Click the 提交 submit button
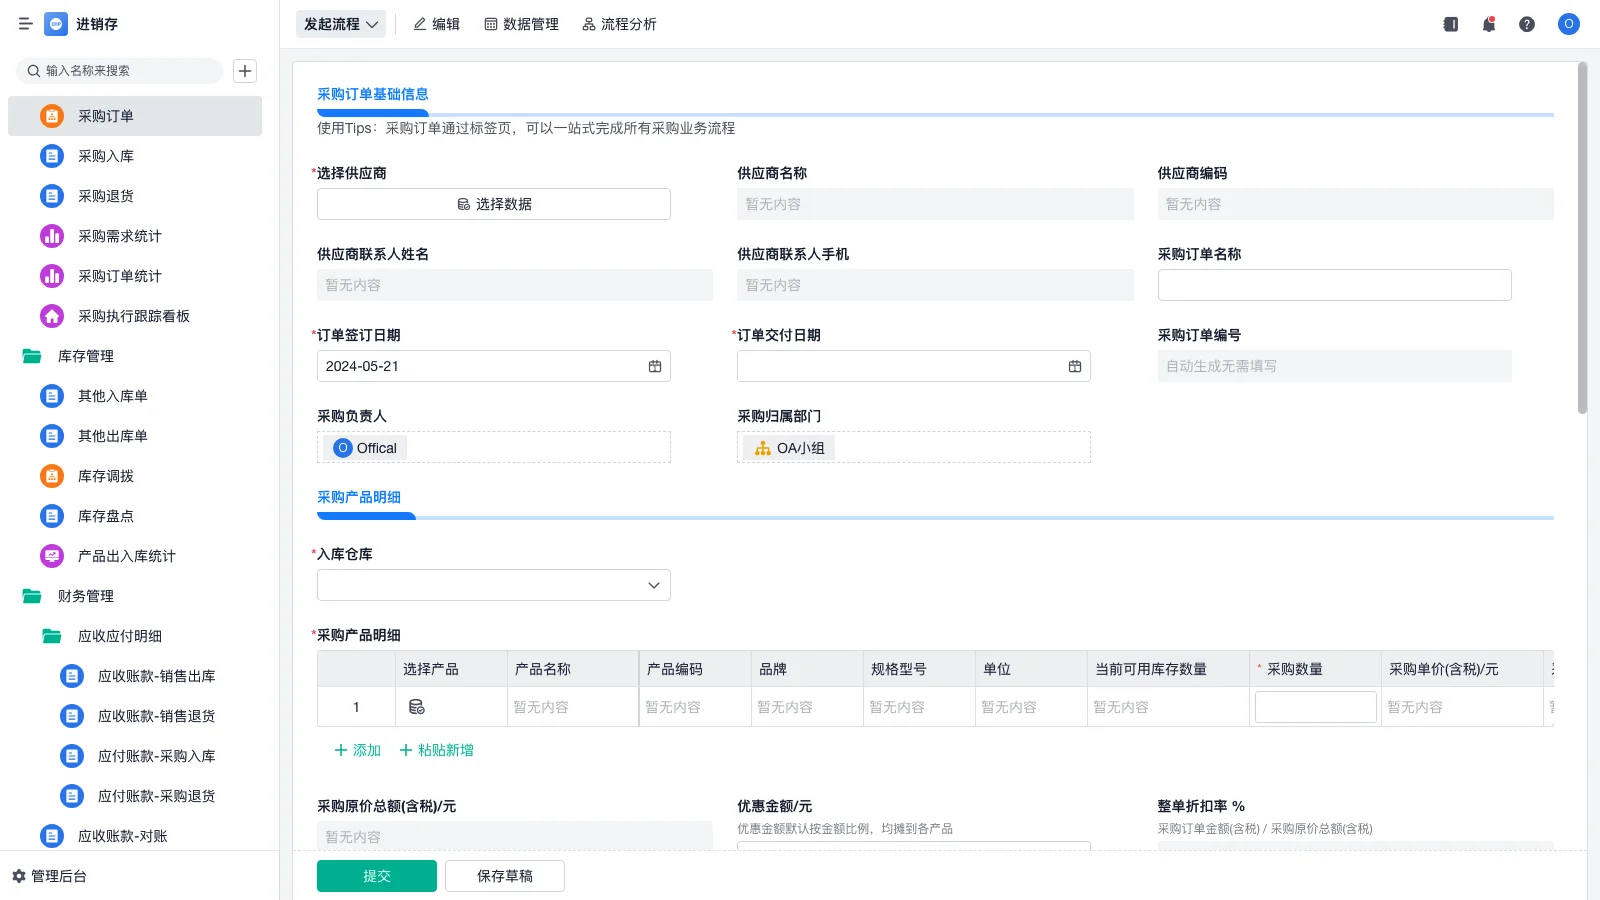This screenshot has width=1600, height=900. coord(377,876)
